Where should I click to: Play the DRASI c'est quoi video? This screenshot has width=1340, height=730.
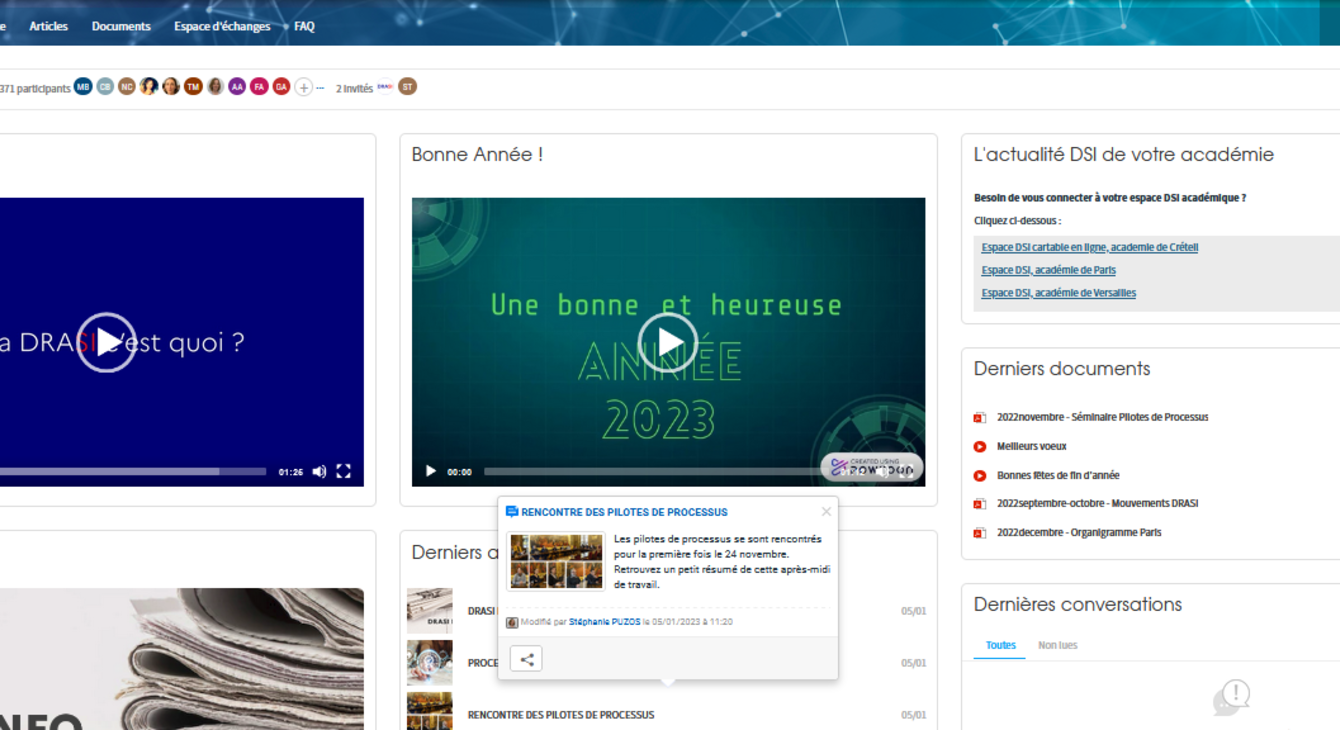coord(106,342)
